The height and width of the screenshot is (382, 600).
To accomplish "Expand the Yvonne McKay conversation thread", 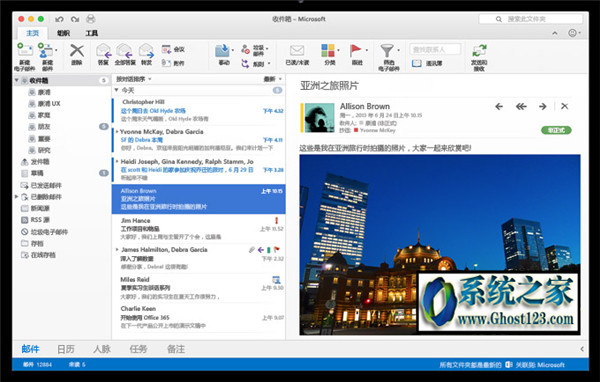I will 117,131.
